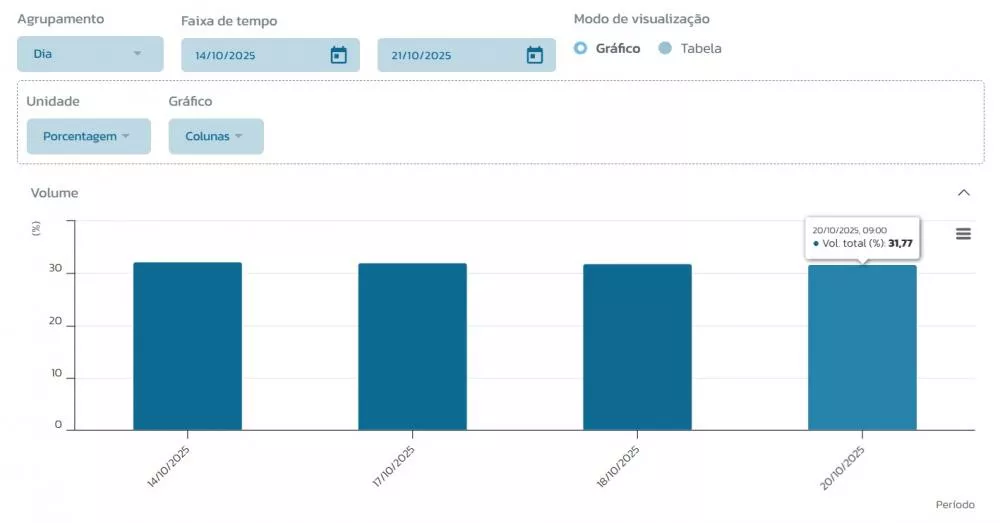
Task: Collapse the Volume chart section
Action: click(963, 192)
